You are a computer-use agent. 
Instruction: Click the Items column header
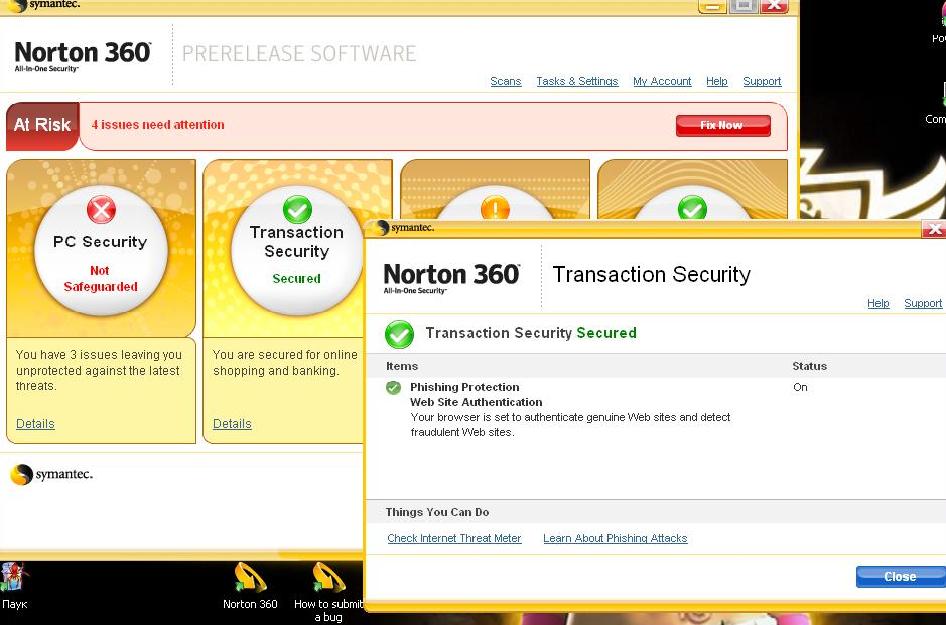402,366
